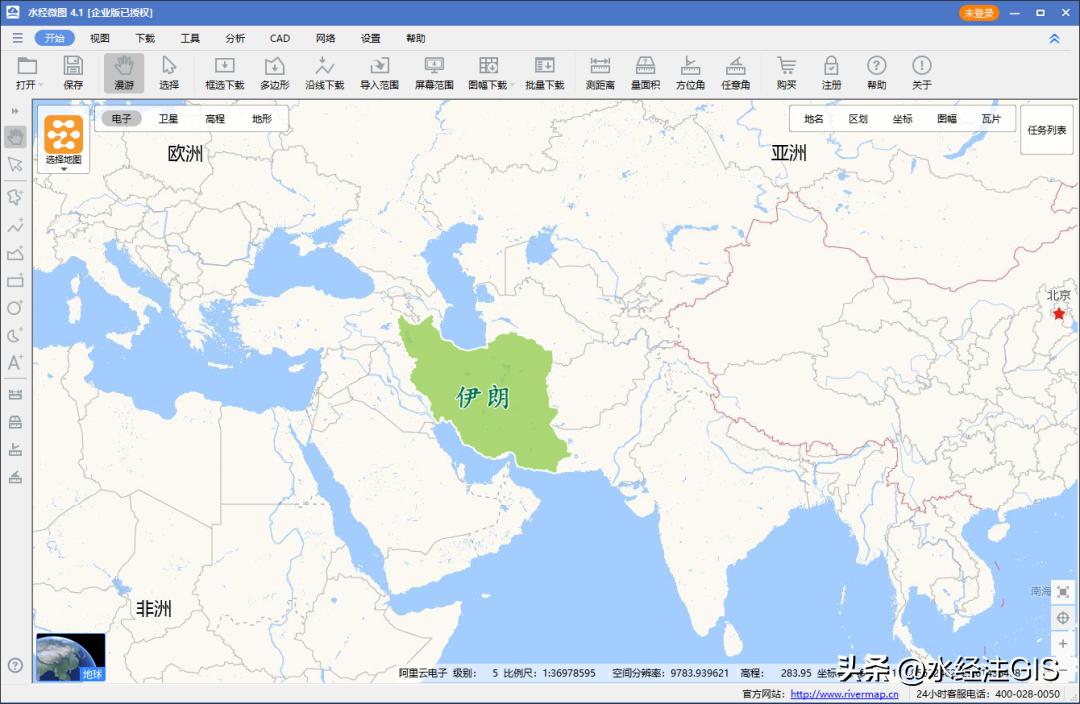The height and width of the screenshot is (704, 1080).
Task: Toggle the 地名 place name overlay
Action: [x=813, y=118]
